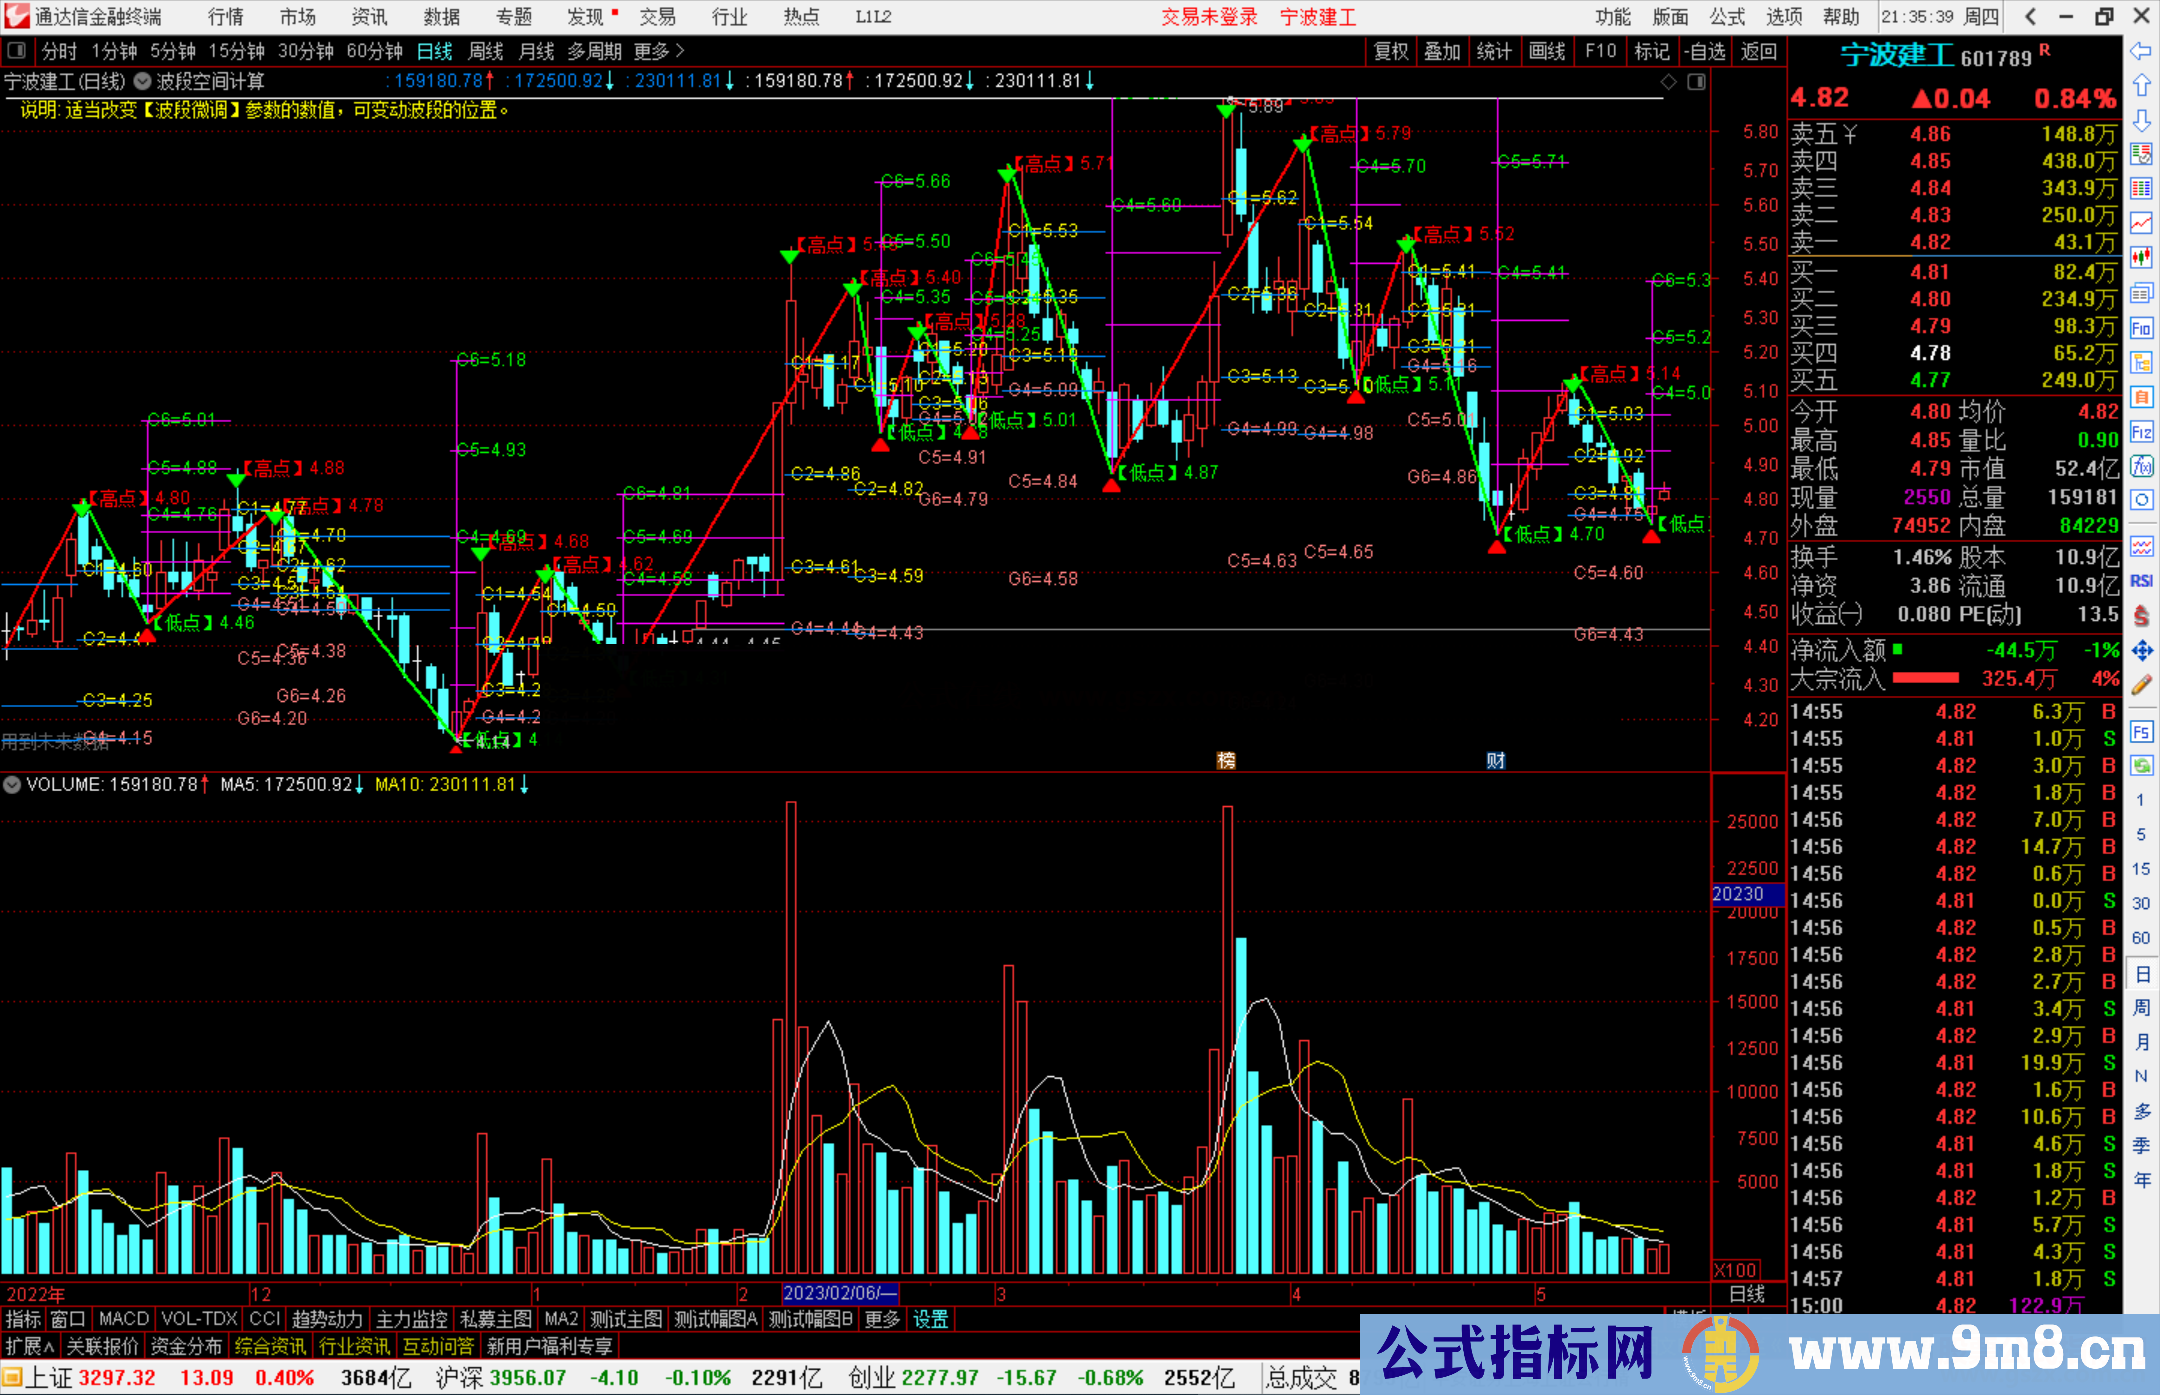Click the blue left arrow back icon
Screen dimensions: 2160x1395
pos(2141,51)
